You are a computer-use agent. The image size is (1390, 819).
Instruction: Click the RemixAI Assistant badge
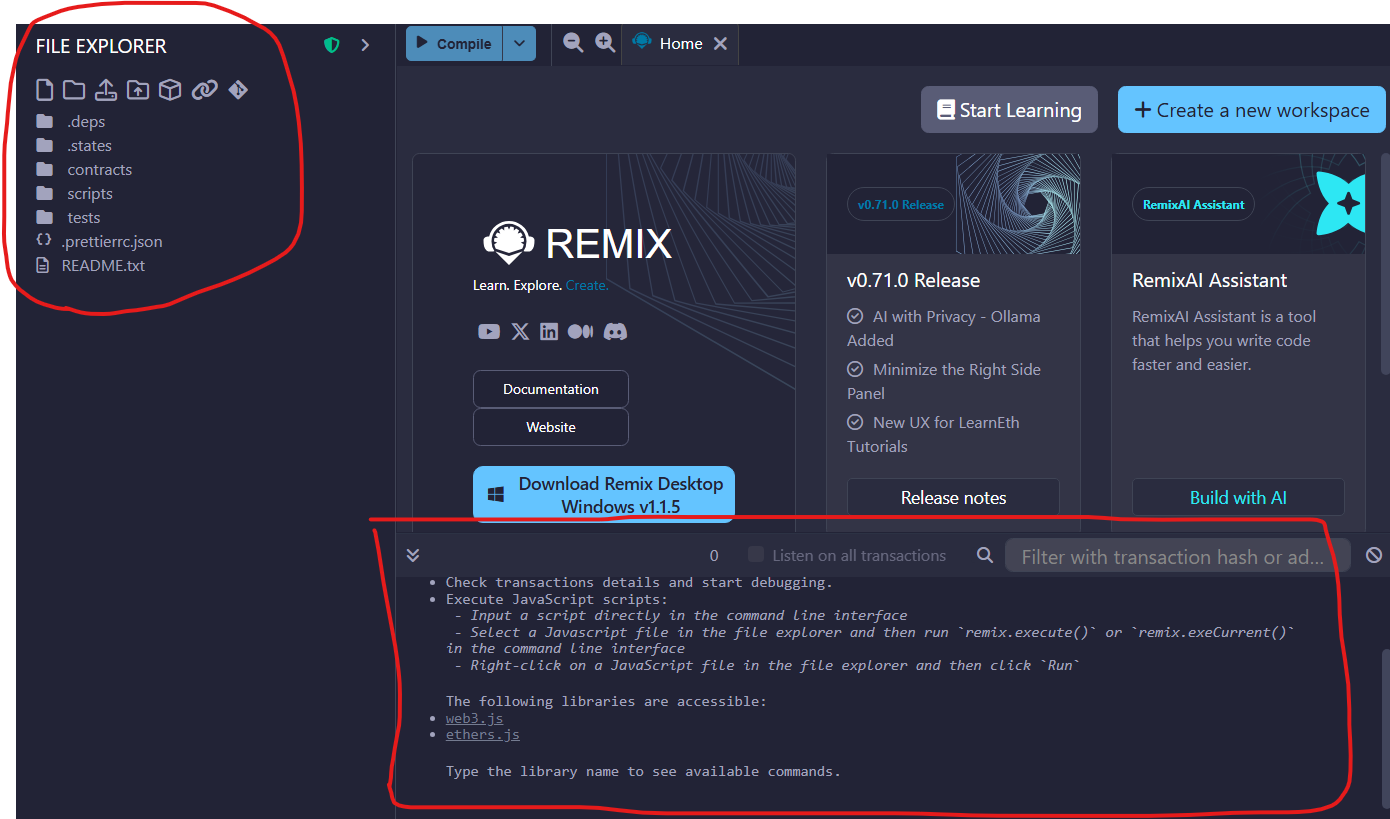click(x=1194, y=204)
